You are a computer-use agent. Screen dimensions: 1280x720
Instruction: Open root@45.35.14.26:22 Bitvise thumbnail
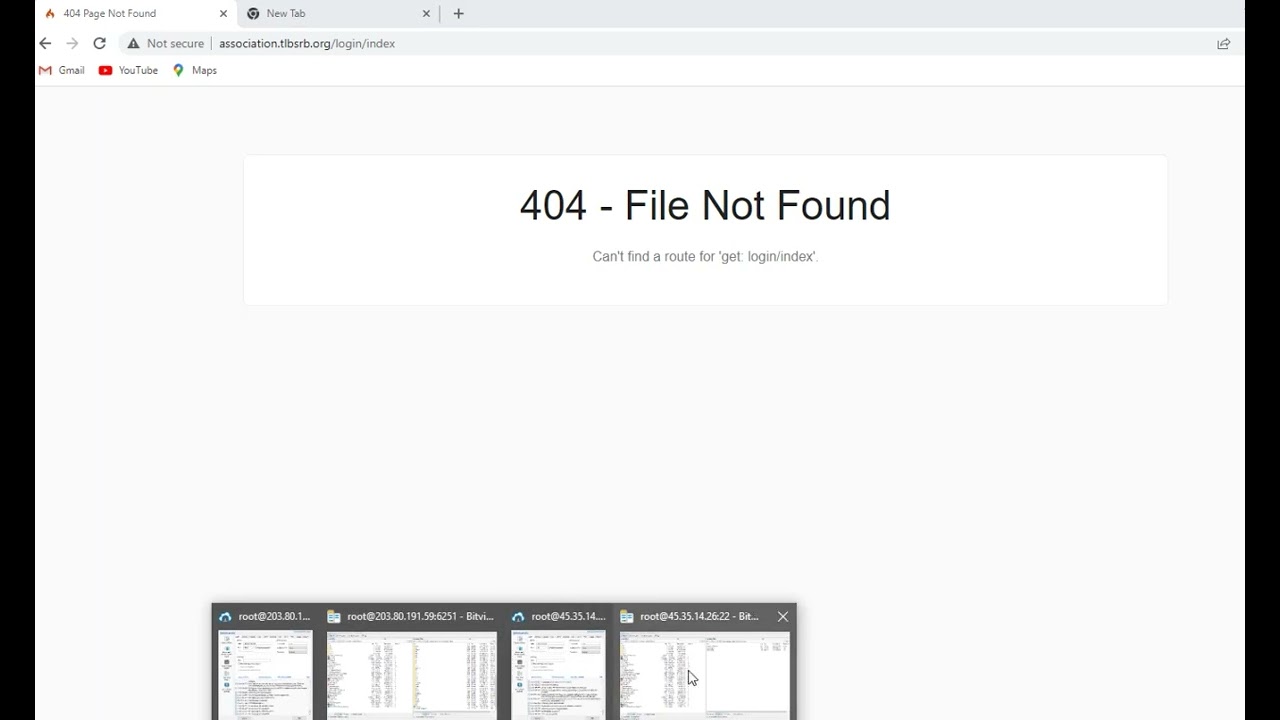(x=704, y=672)
